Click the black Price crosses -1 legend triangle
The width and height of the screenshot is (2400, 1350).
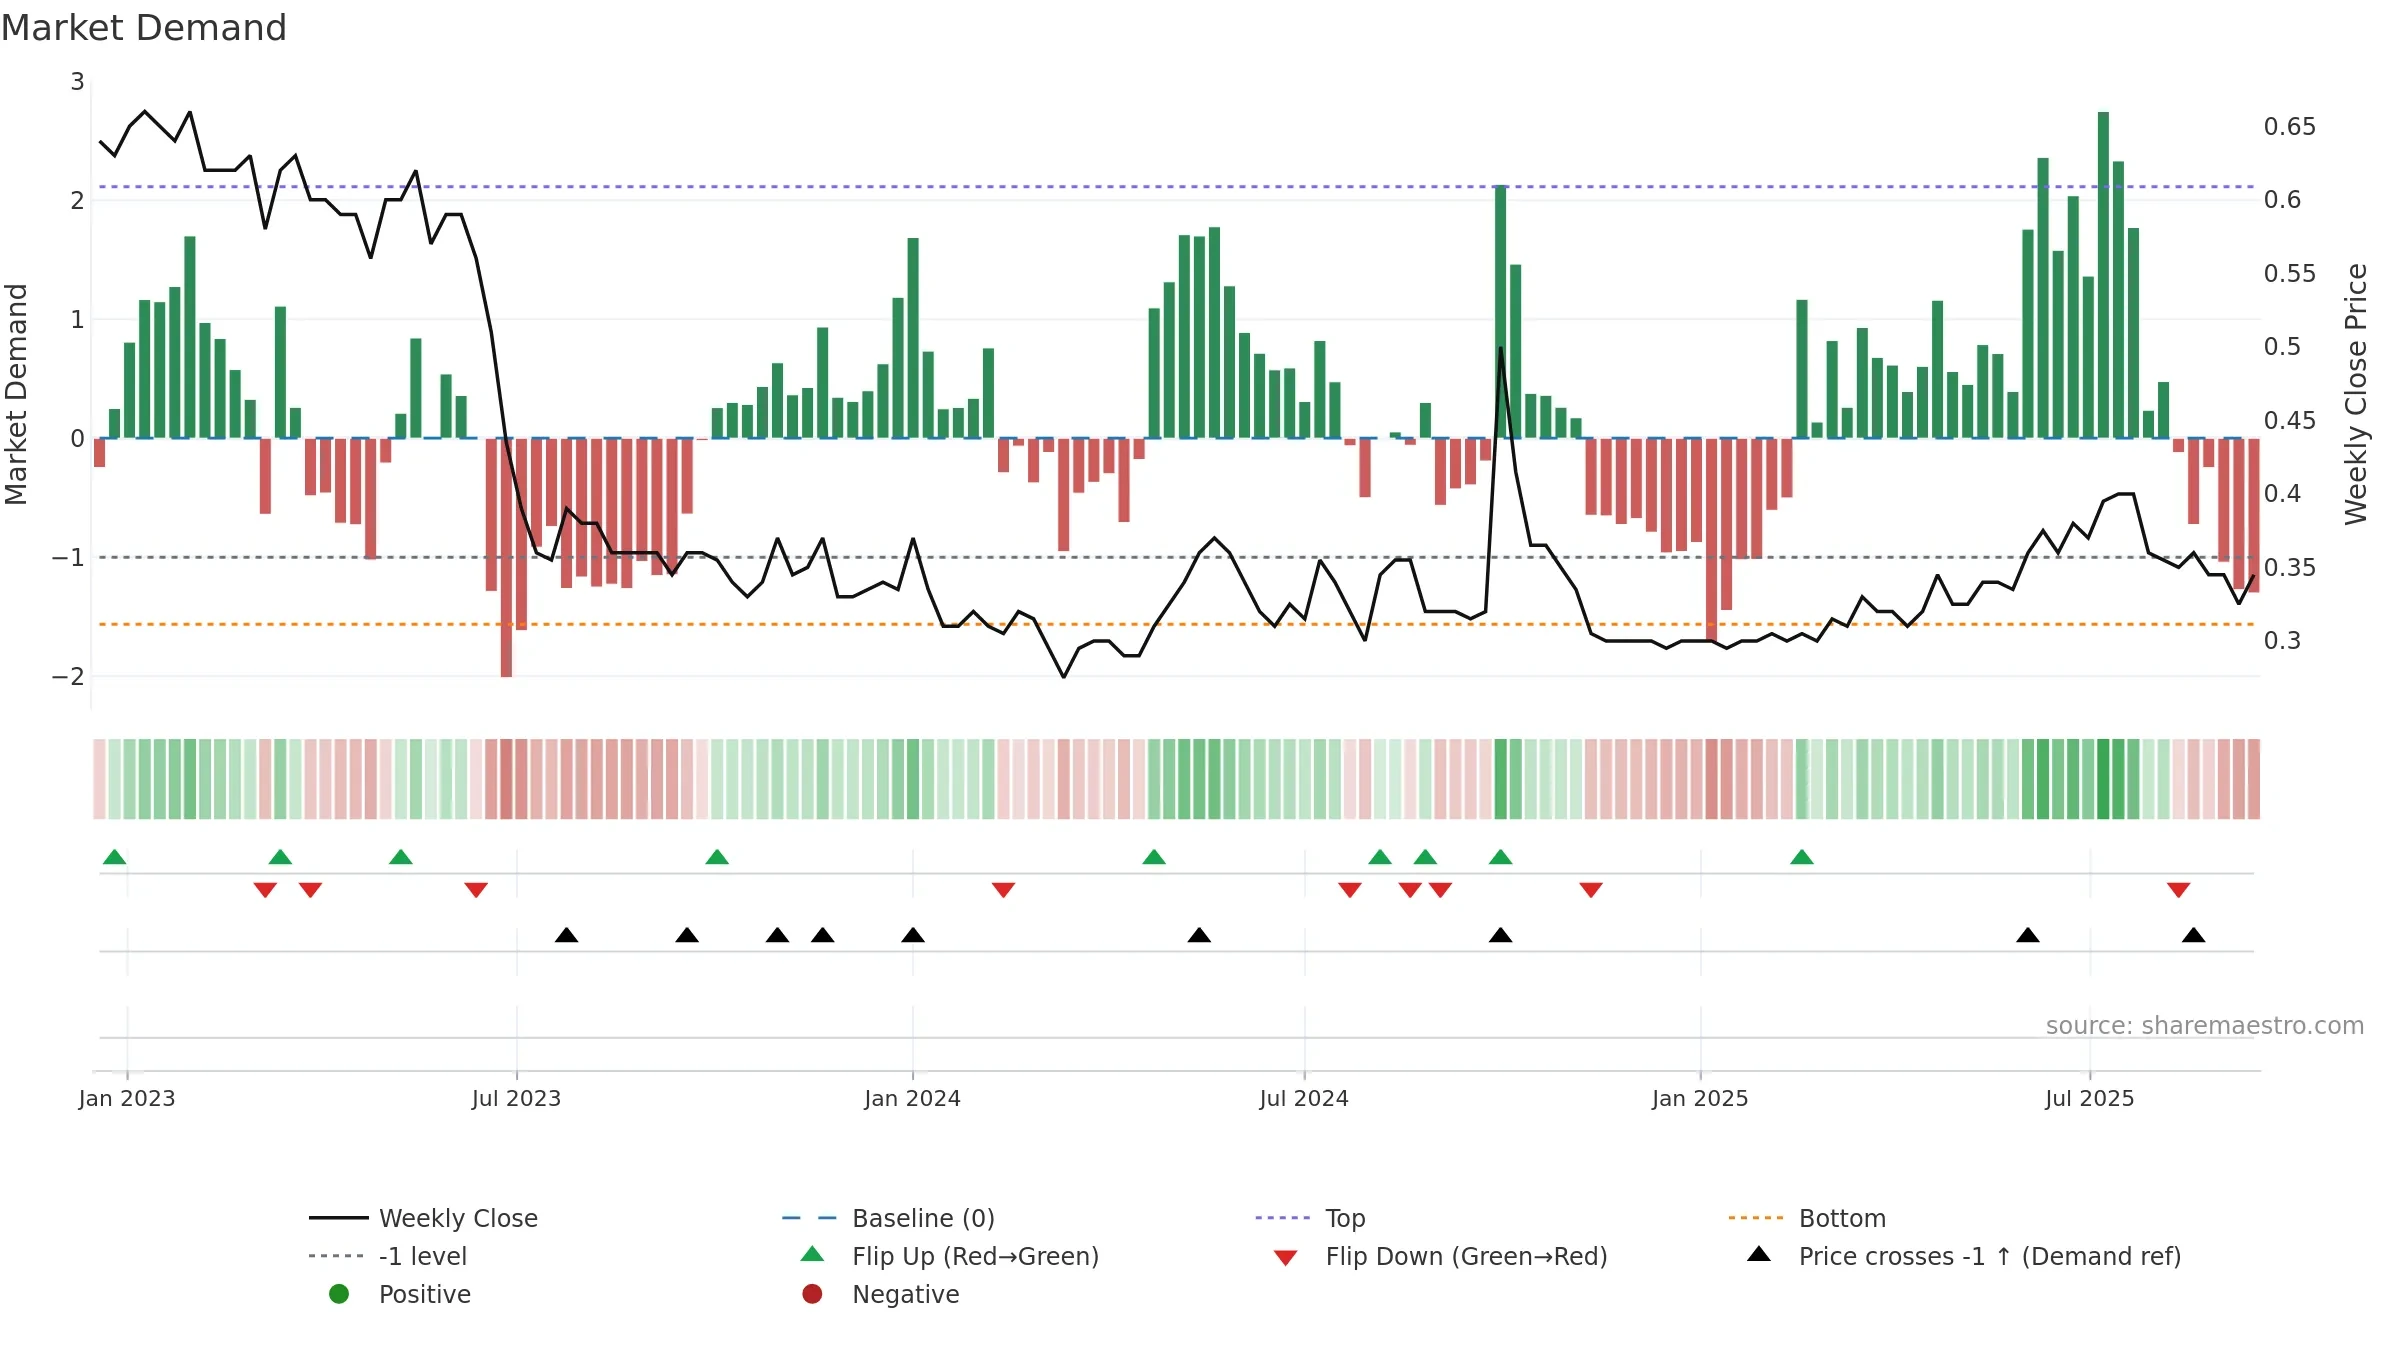(x=1759, y=1254)
